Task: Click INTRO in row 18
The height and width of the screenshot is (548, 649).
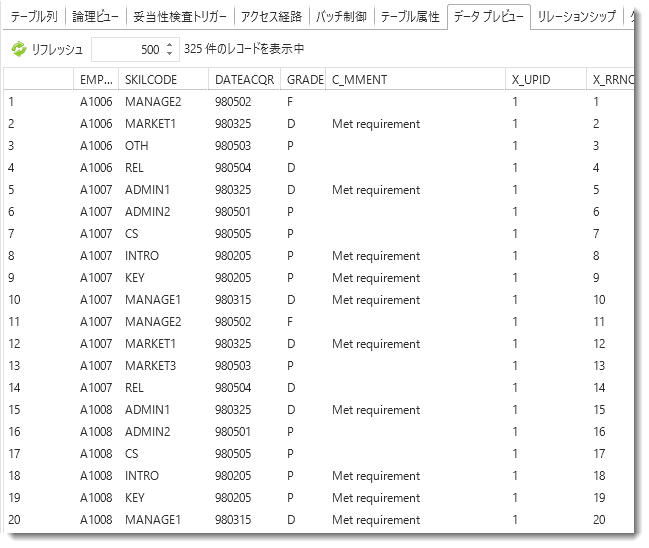Action: point(142,476)
